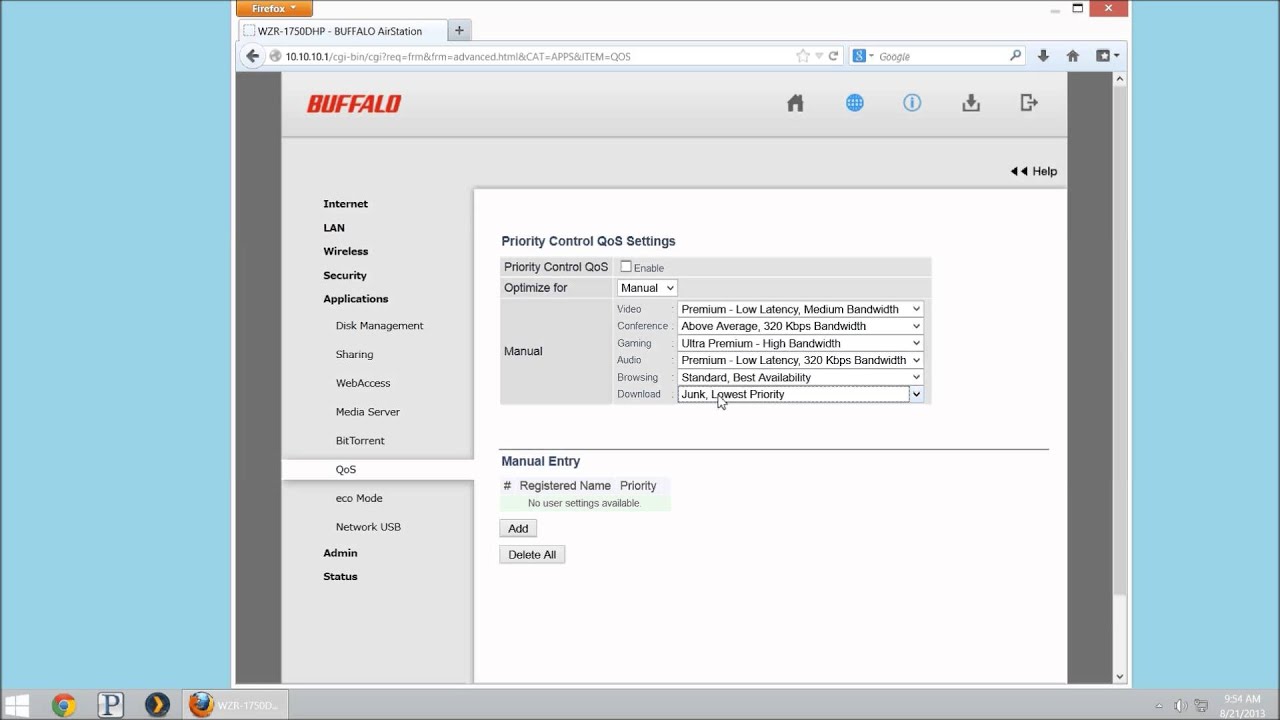Select the LAN menu section

[334, 228]
